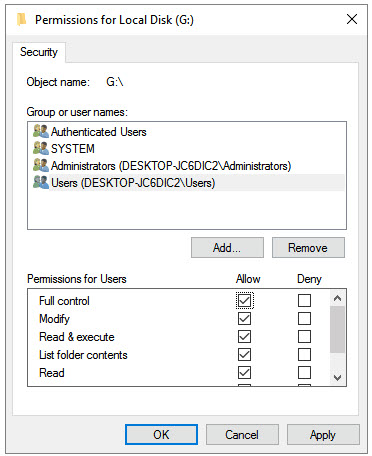The width and height of the screenshot is (372, 456).
Task: Uncheck Allow for Read & execute
Action: pos(244,337)
